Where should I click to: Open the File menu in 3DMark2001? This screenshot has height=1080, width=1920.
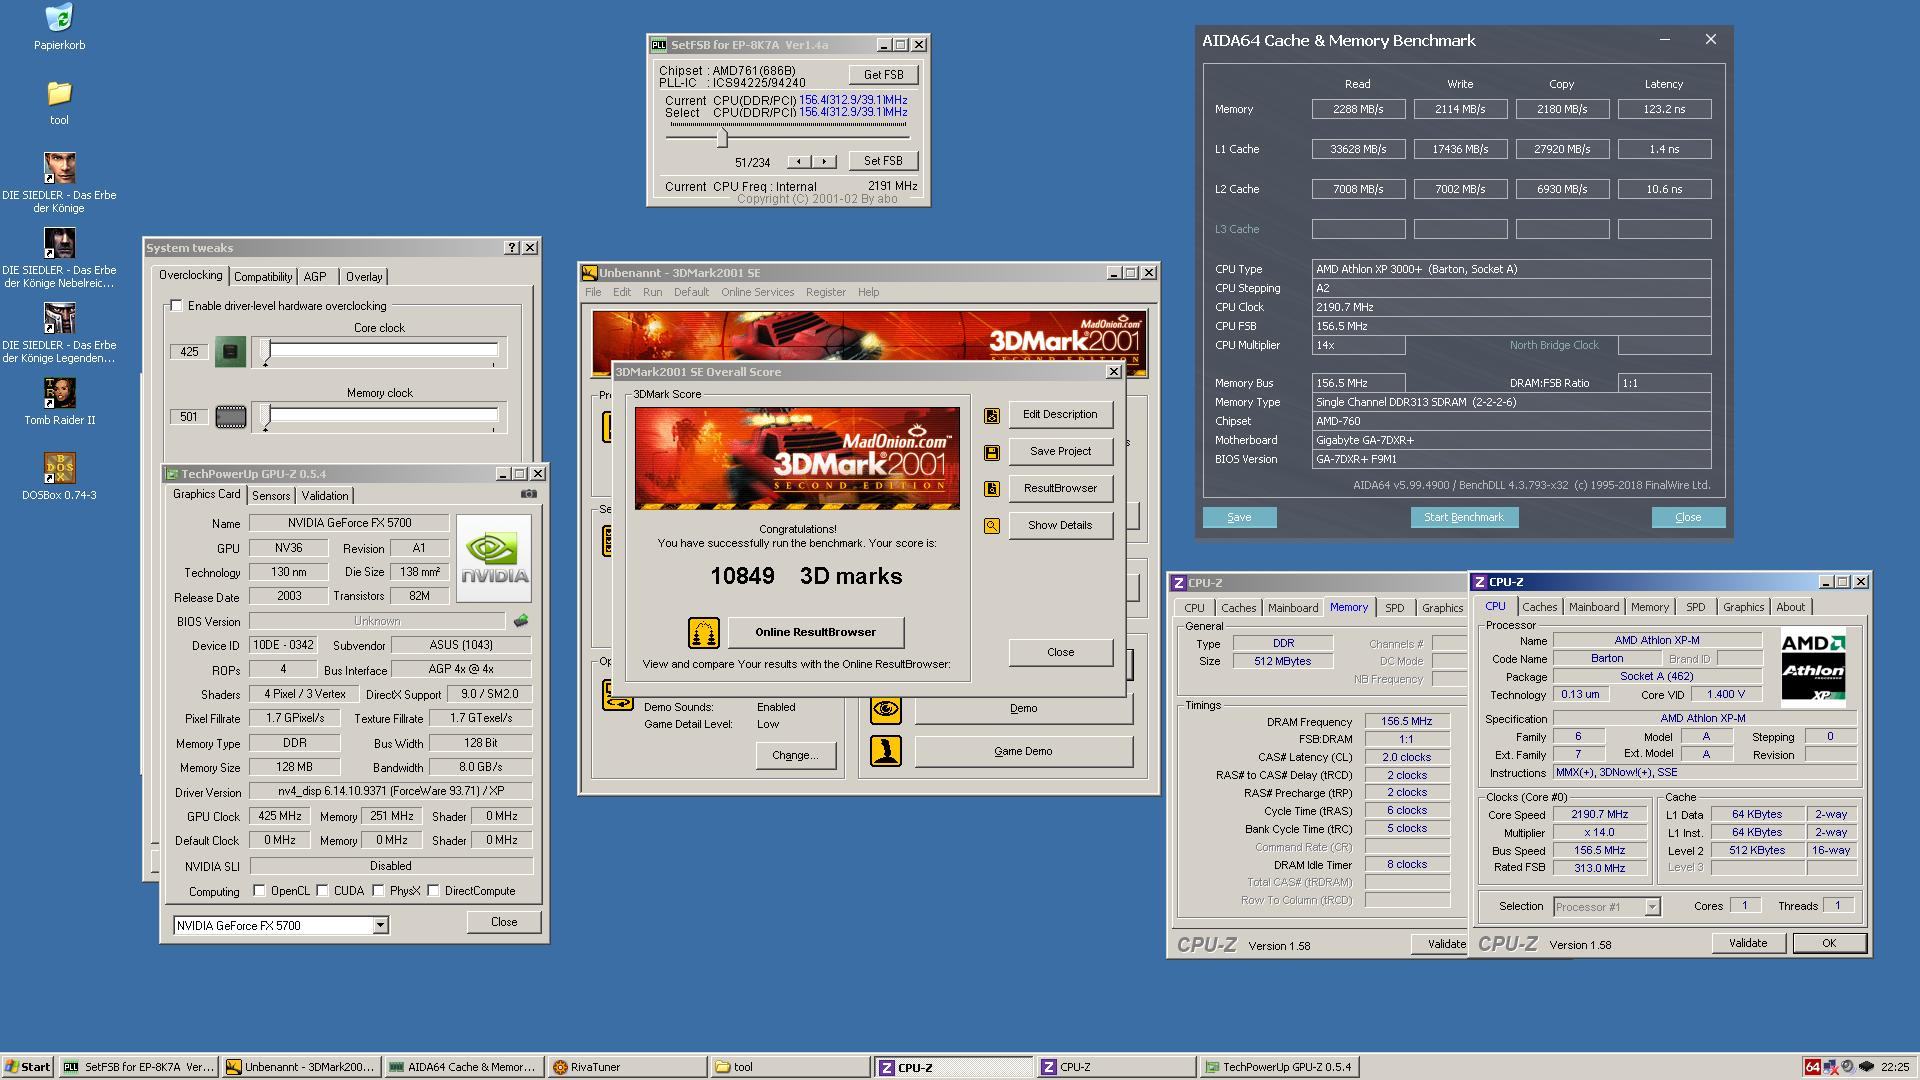593,293
